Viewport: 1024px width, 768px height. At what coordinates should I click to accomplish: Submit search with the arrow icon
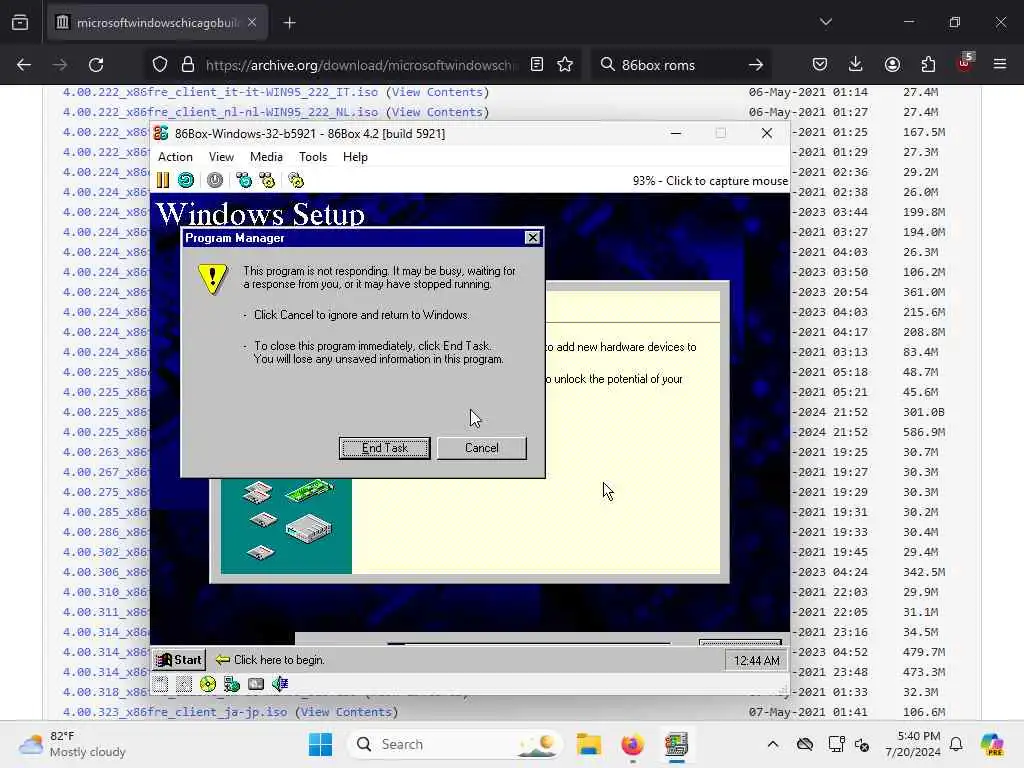pos(756,65)
